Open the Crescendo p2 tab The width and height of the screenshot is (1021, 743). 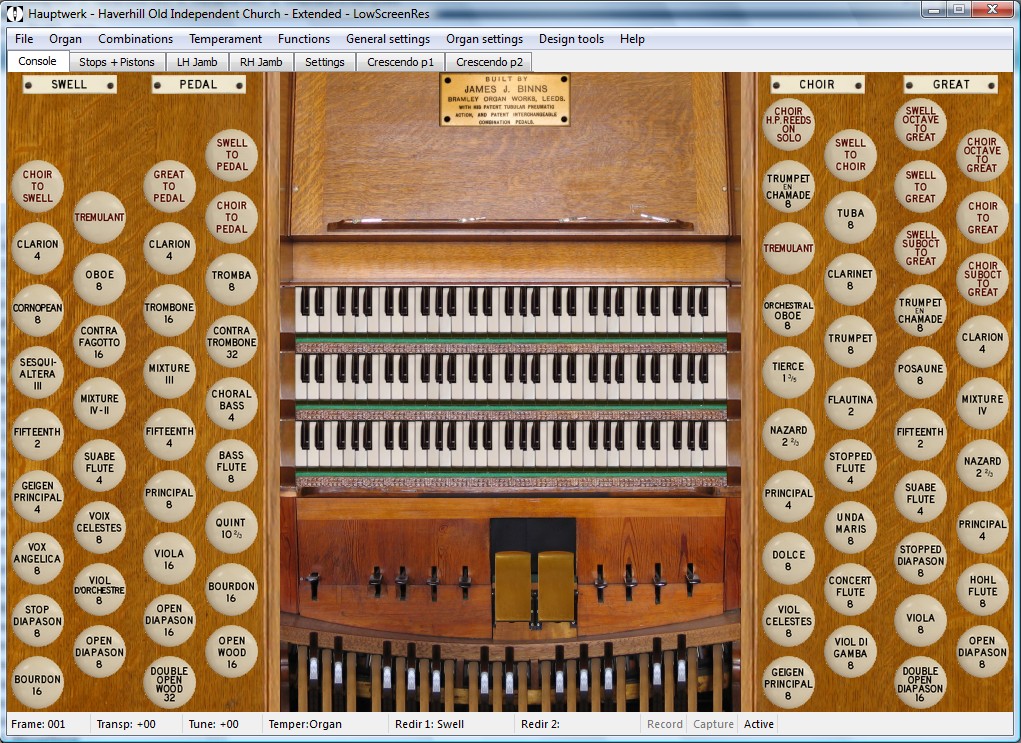coord(490,62)
